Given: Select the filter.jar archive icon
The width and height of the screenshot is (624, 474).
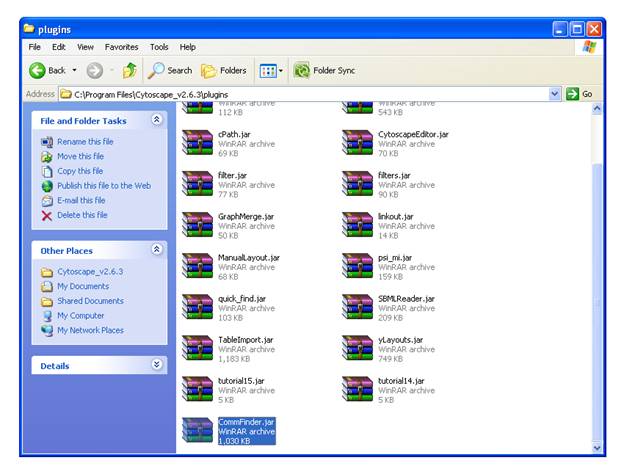Looking at the screenshot, I should 198,183.
